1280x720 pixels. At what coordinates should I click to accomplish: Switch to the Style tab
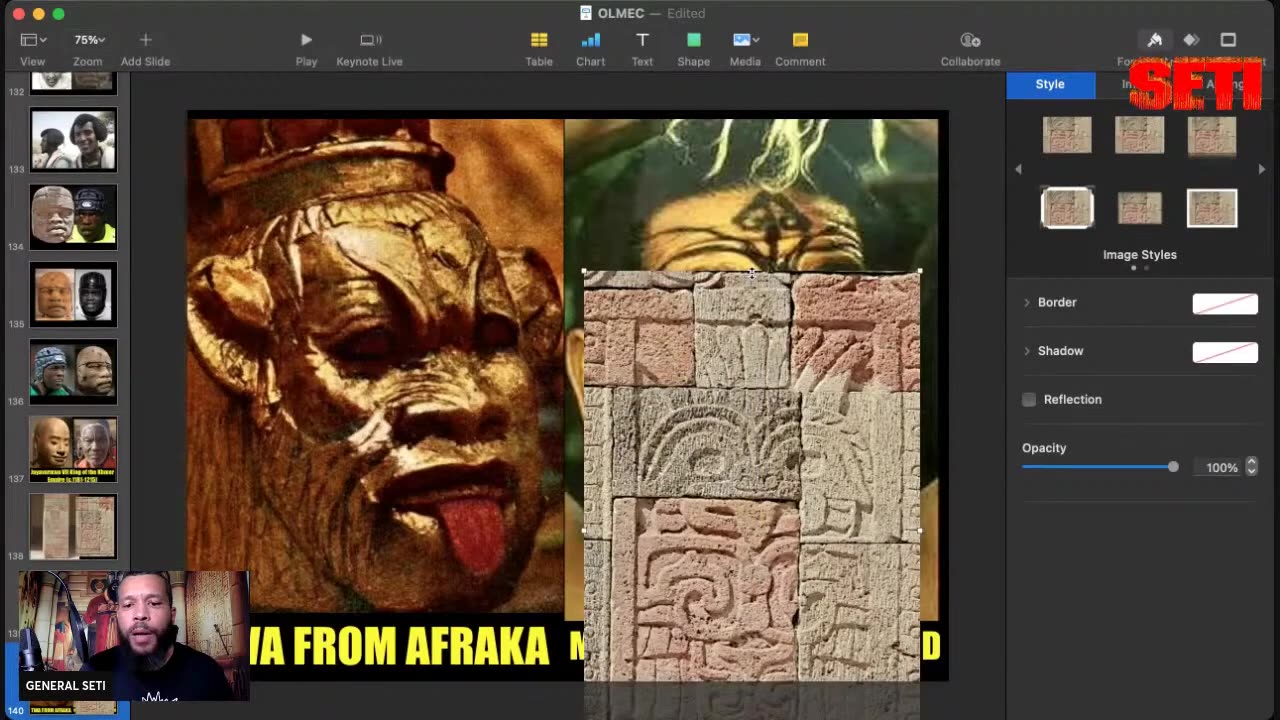coord(1050,84)
